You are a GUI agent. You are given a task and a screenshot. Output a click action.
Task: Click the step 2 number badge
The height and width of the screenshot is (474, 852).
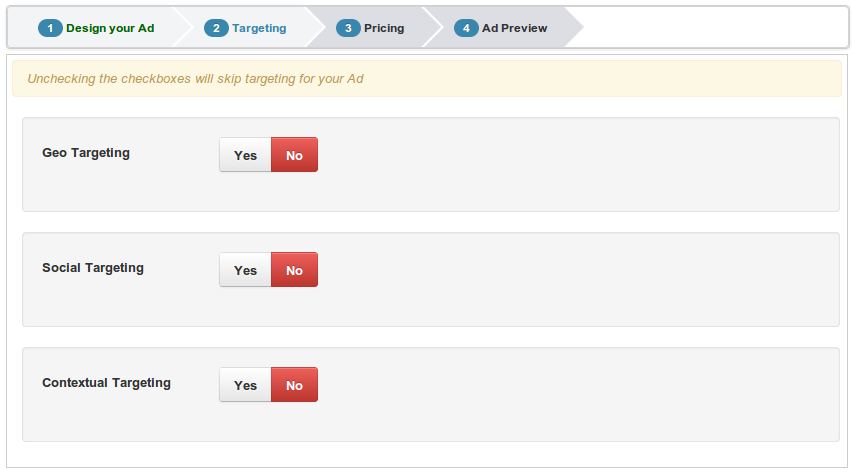click(x=216, y=28)
